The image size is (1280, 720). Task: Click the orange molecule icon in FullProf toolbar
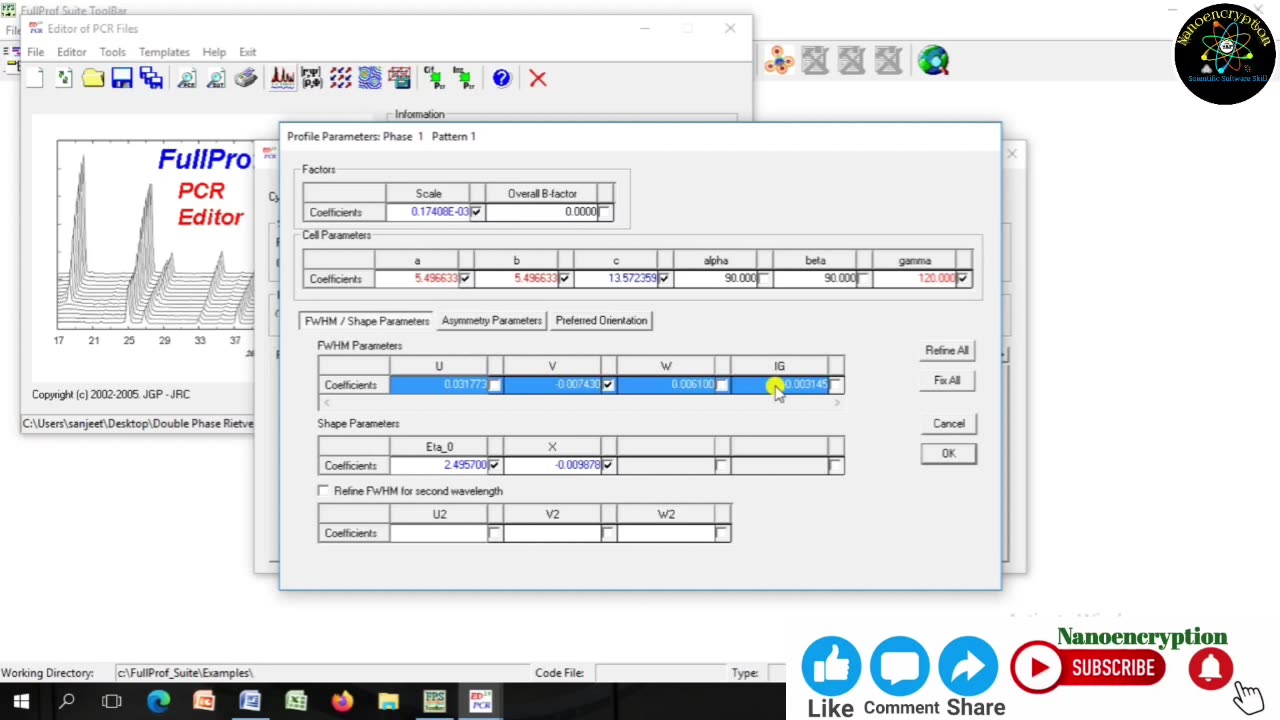pos(778,61)
